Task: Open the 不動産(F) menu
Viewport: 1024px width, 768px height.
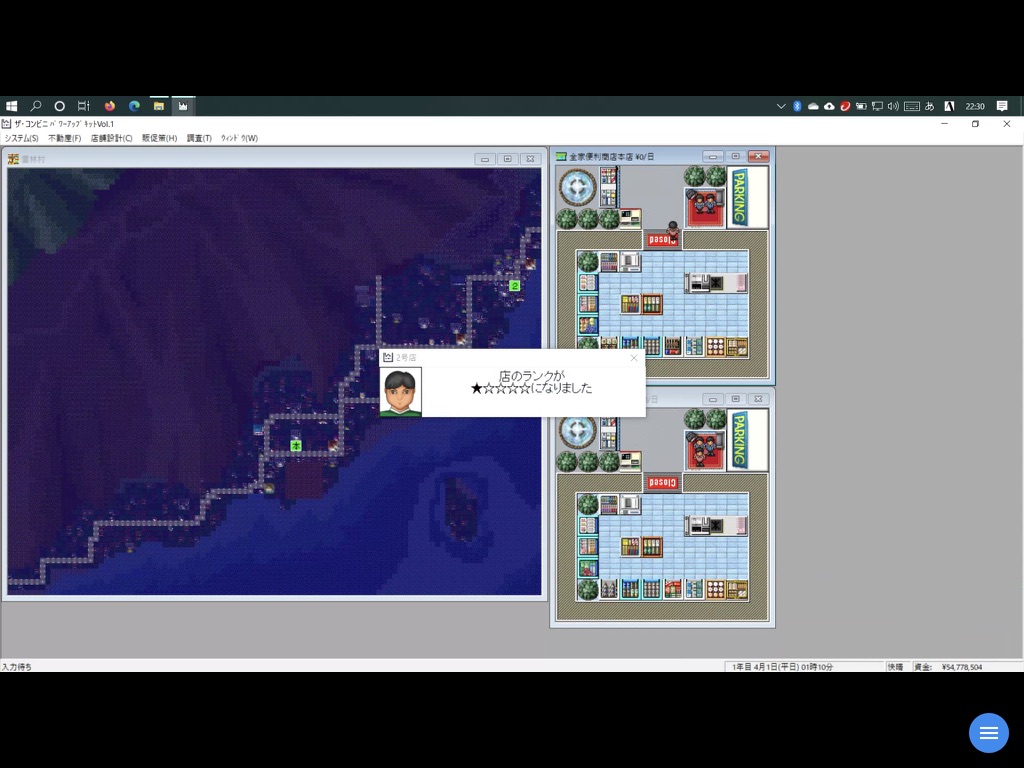Action: pos(64,138)
